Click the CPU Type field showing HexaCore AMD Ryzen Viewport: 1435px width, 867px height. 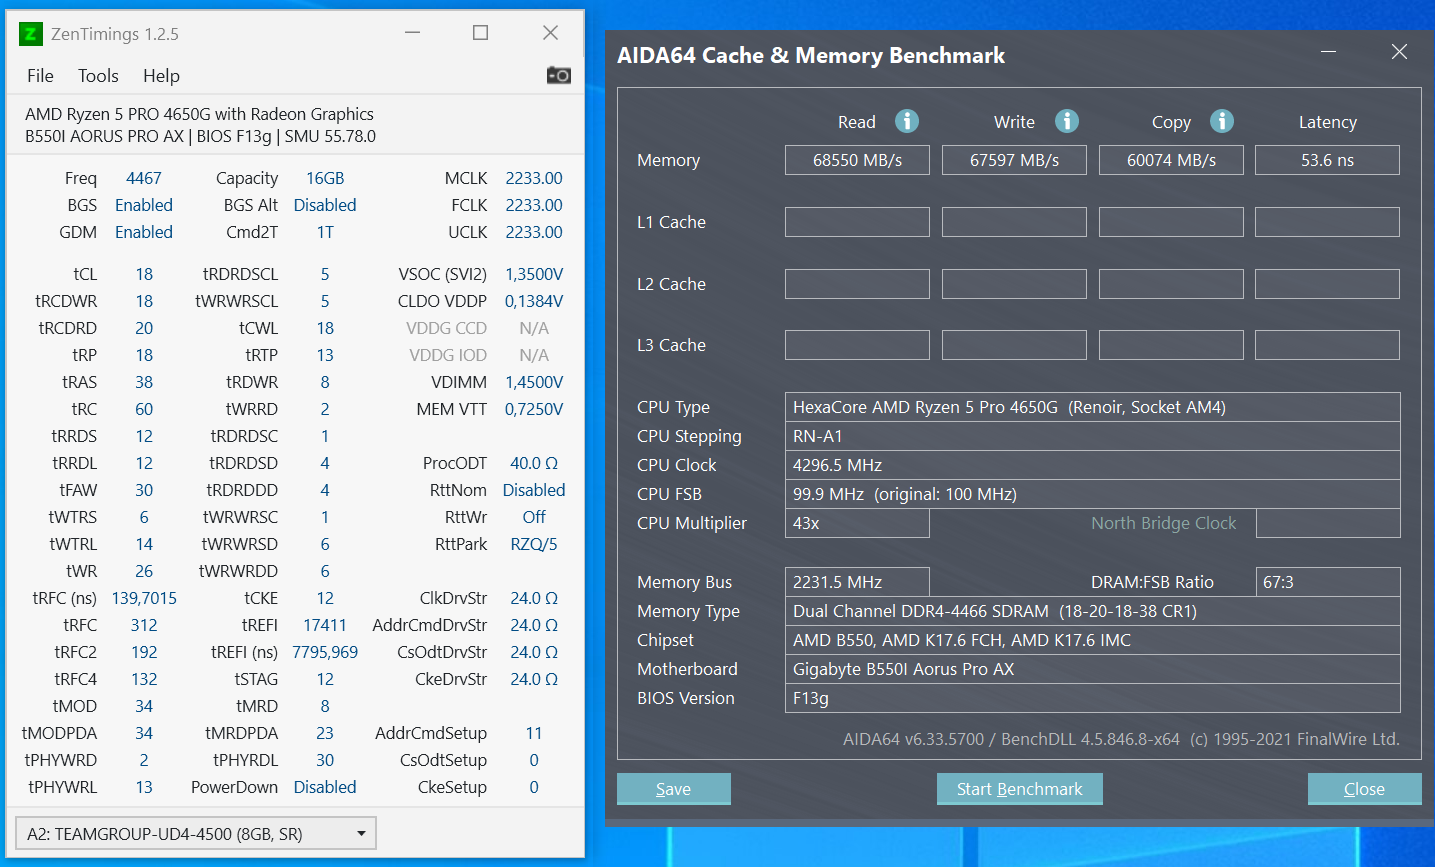(x=1092, y=407)
